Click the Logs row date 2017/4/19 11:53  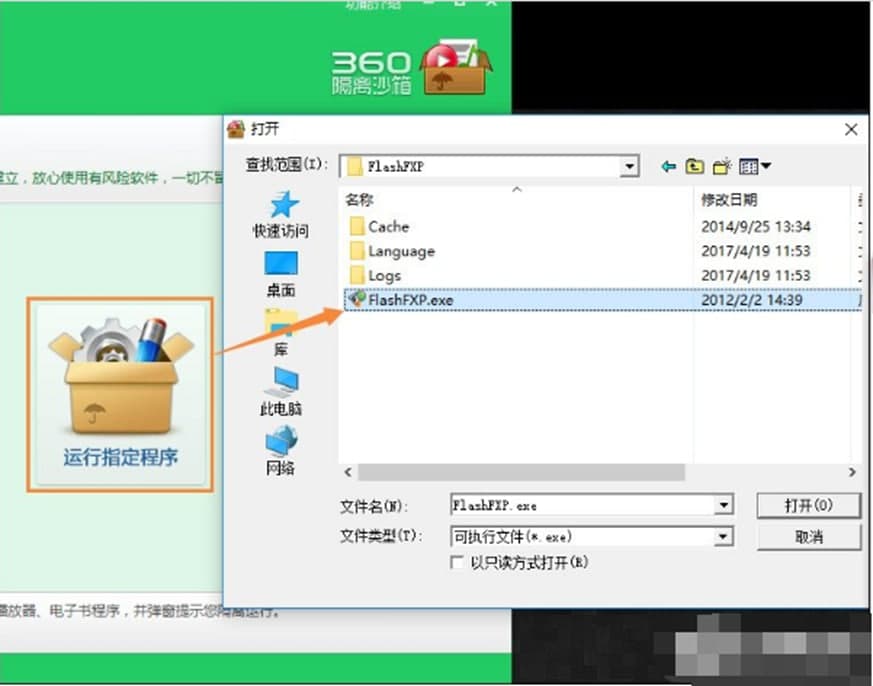(756, 276)
